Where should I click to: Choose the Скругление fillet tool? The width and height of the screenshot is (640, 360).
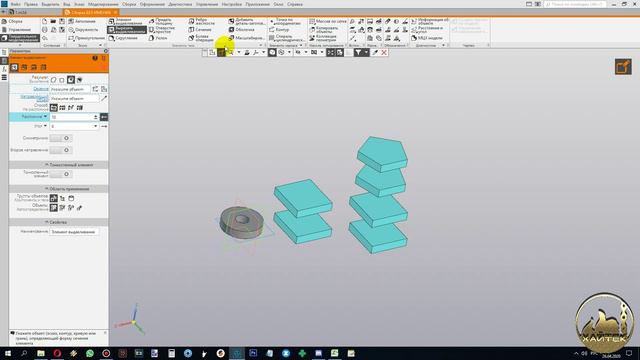click(123, 38)
